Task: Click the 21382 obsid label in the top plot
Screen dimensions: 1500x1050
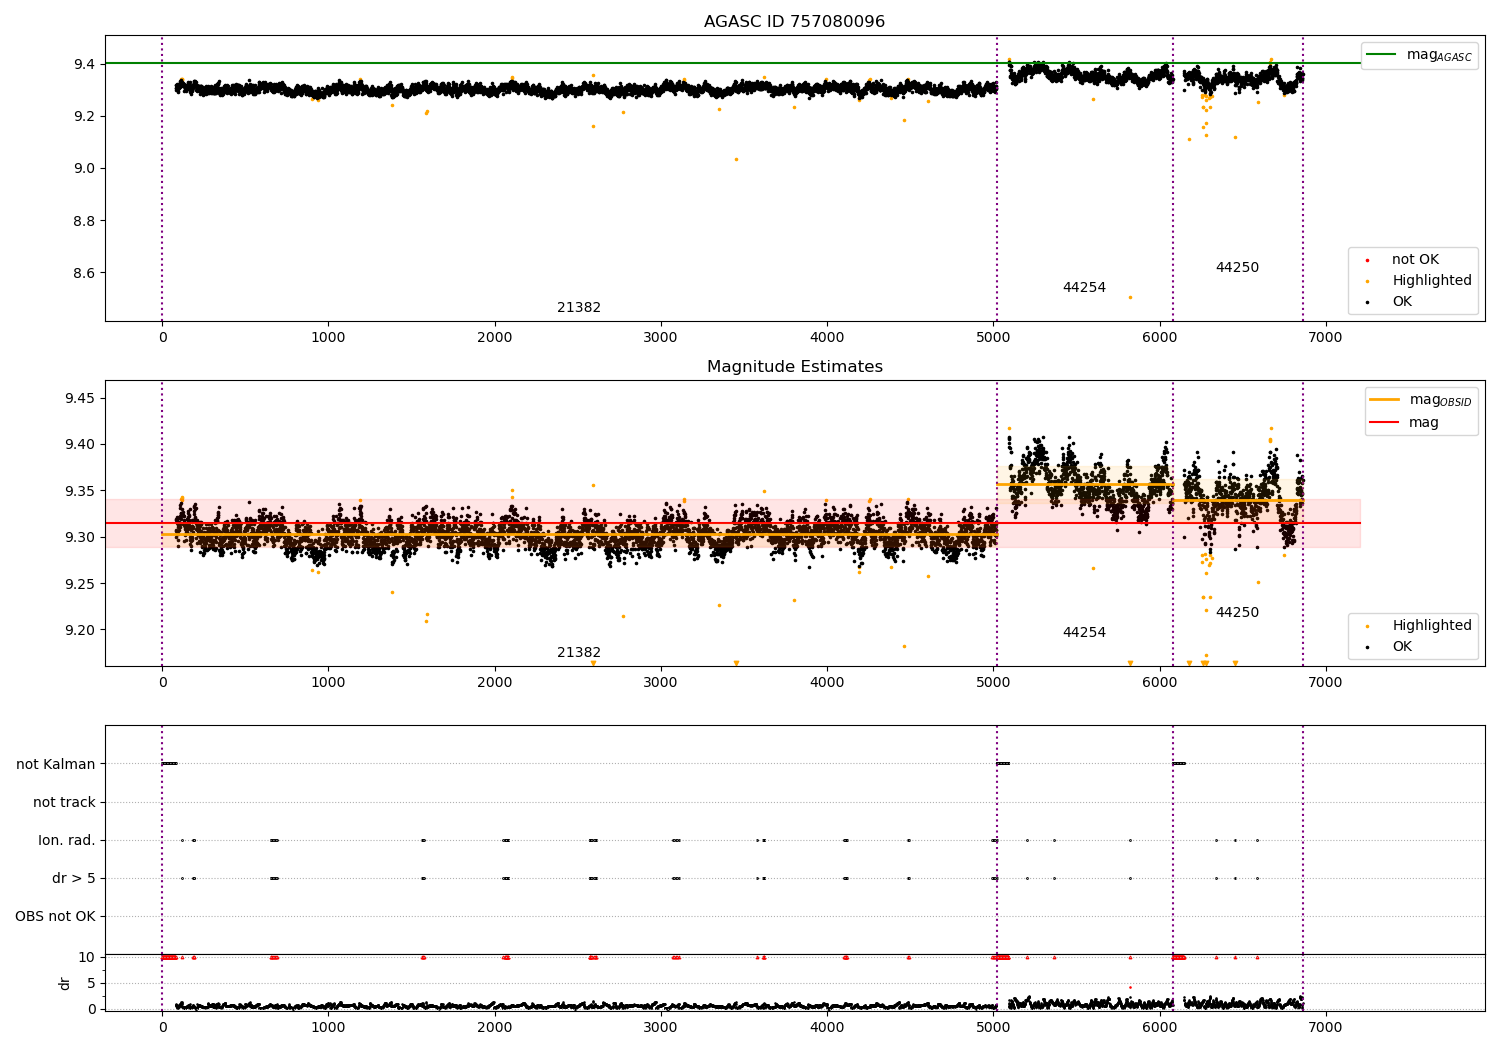Action: [x=579, y=308]
